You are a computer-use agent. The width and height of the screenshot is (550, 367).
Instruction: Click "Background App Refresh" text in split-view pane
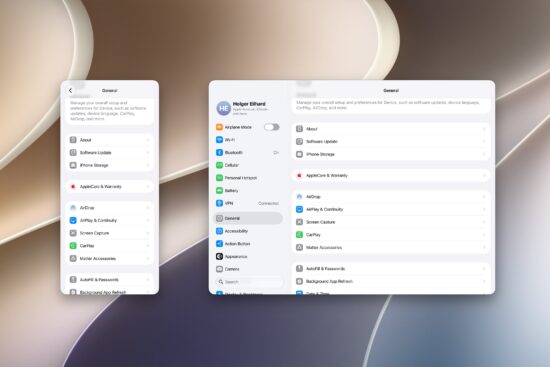tap(329, 281)
